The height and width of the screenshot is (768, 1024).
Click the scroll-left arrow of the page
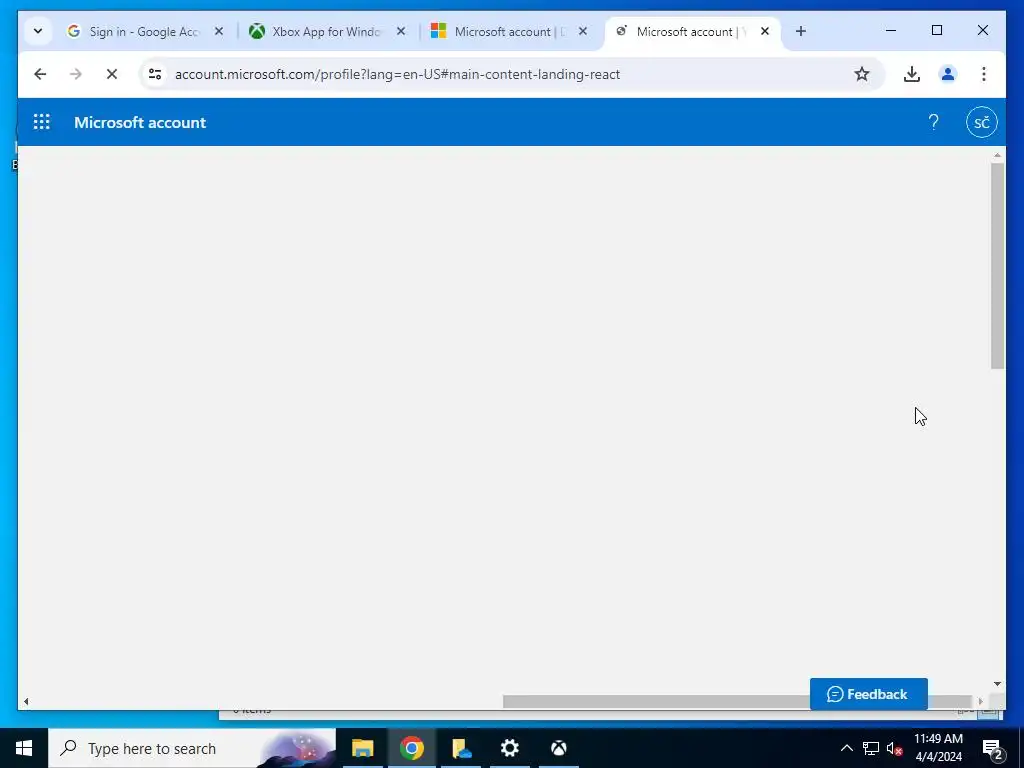pos(26,701)
